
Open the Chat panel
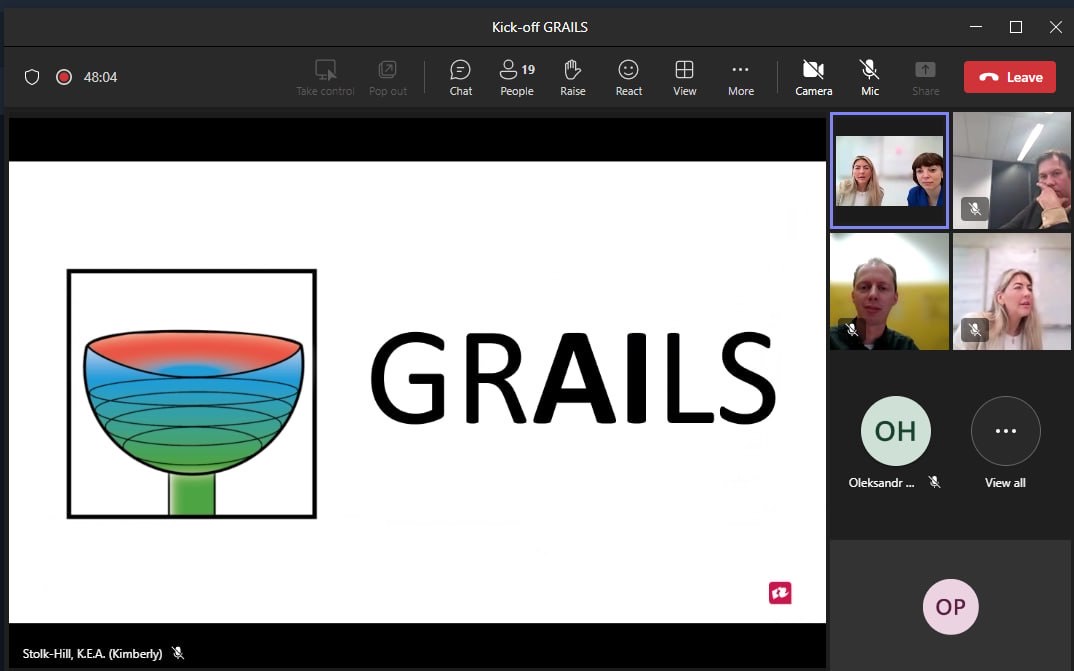click(460, 77)
